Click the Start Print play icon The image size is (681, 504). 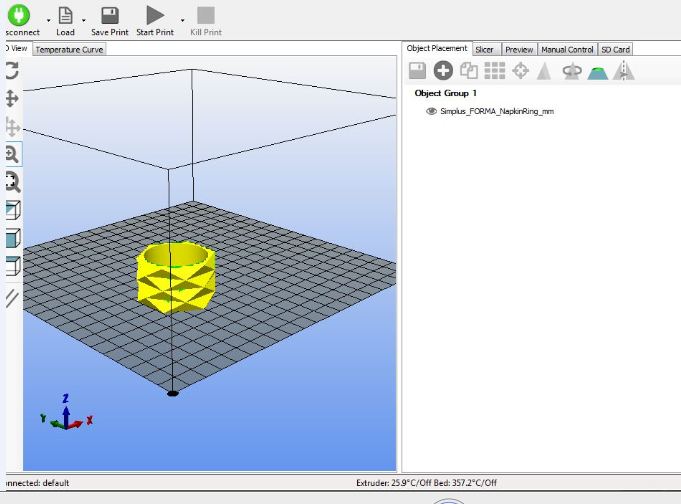point(155,15)
